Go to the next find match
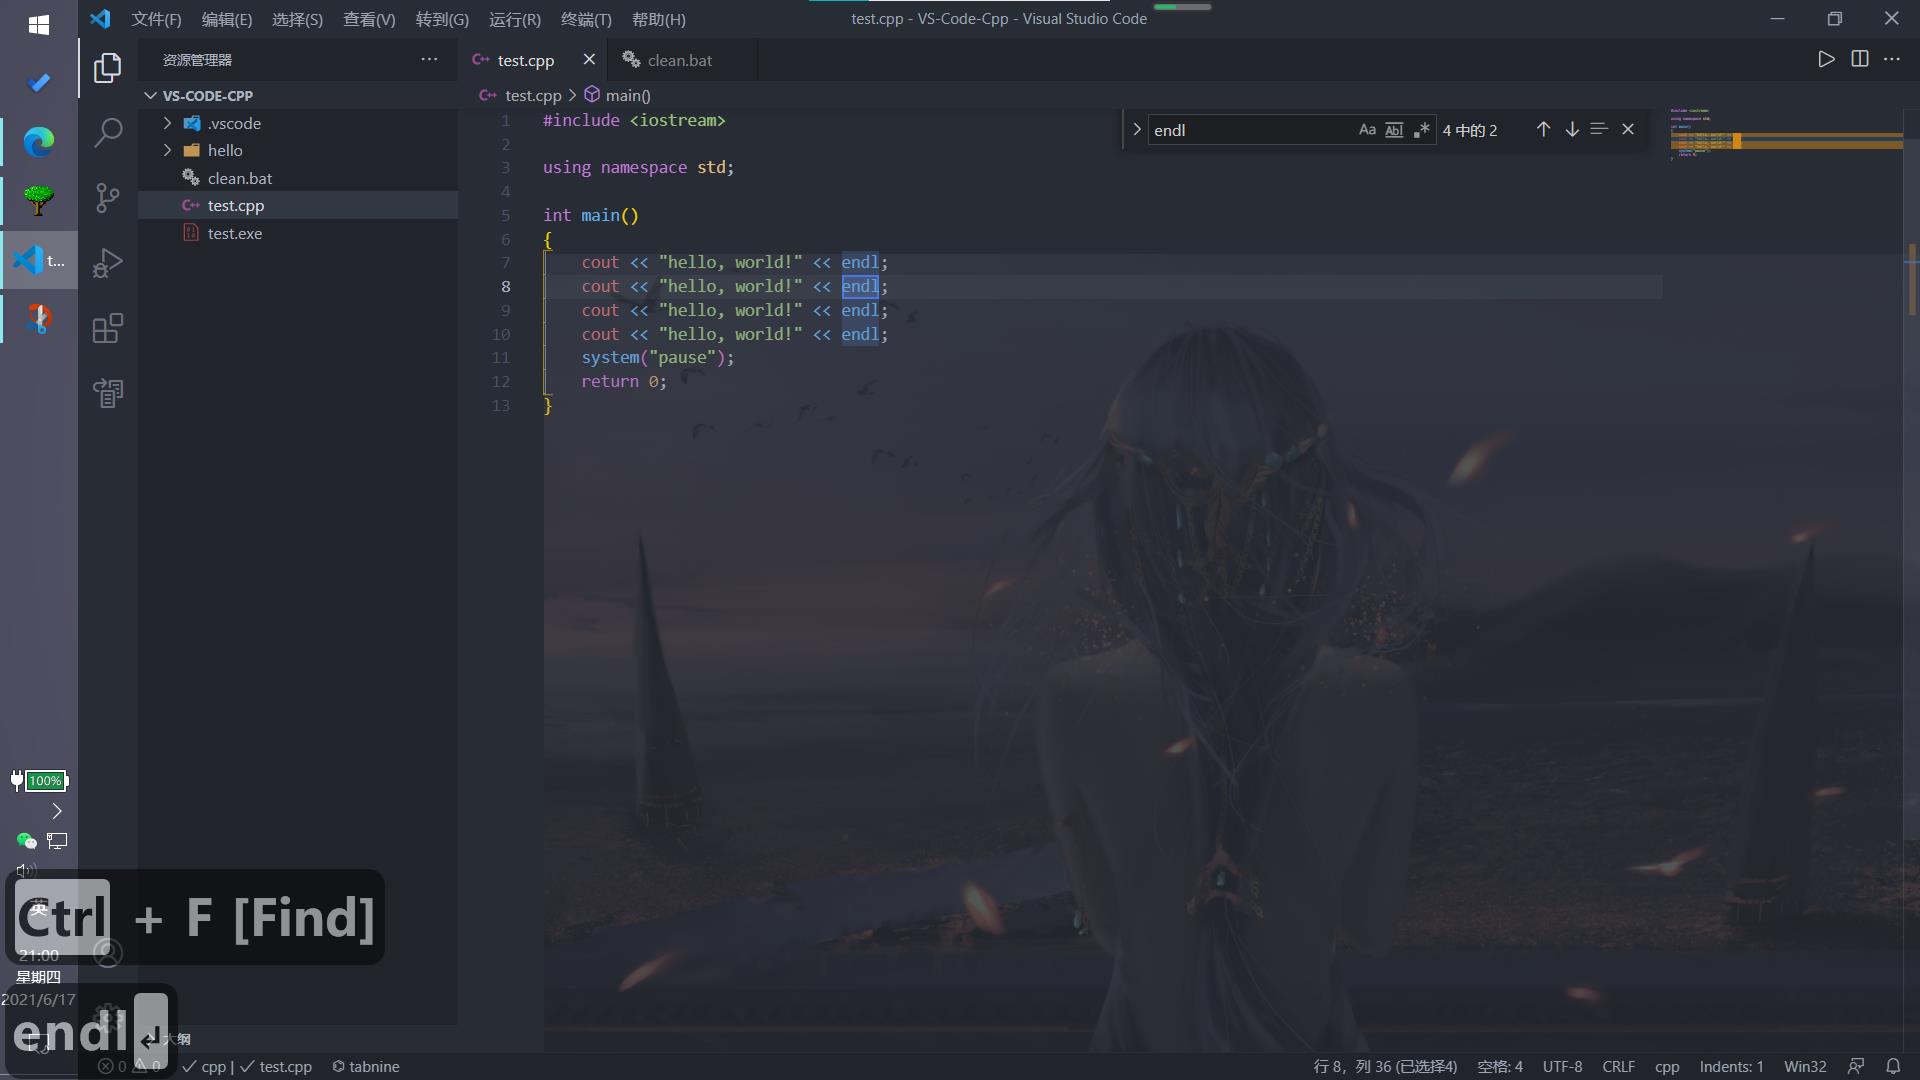 1572,129
